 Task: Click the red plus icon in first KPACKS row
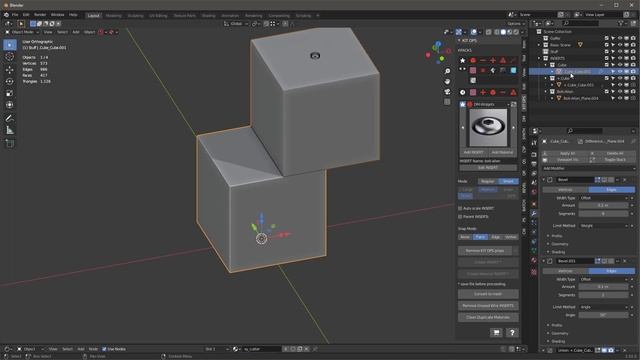click(x=493, y=60)
